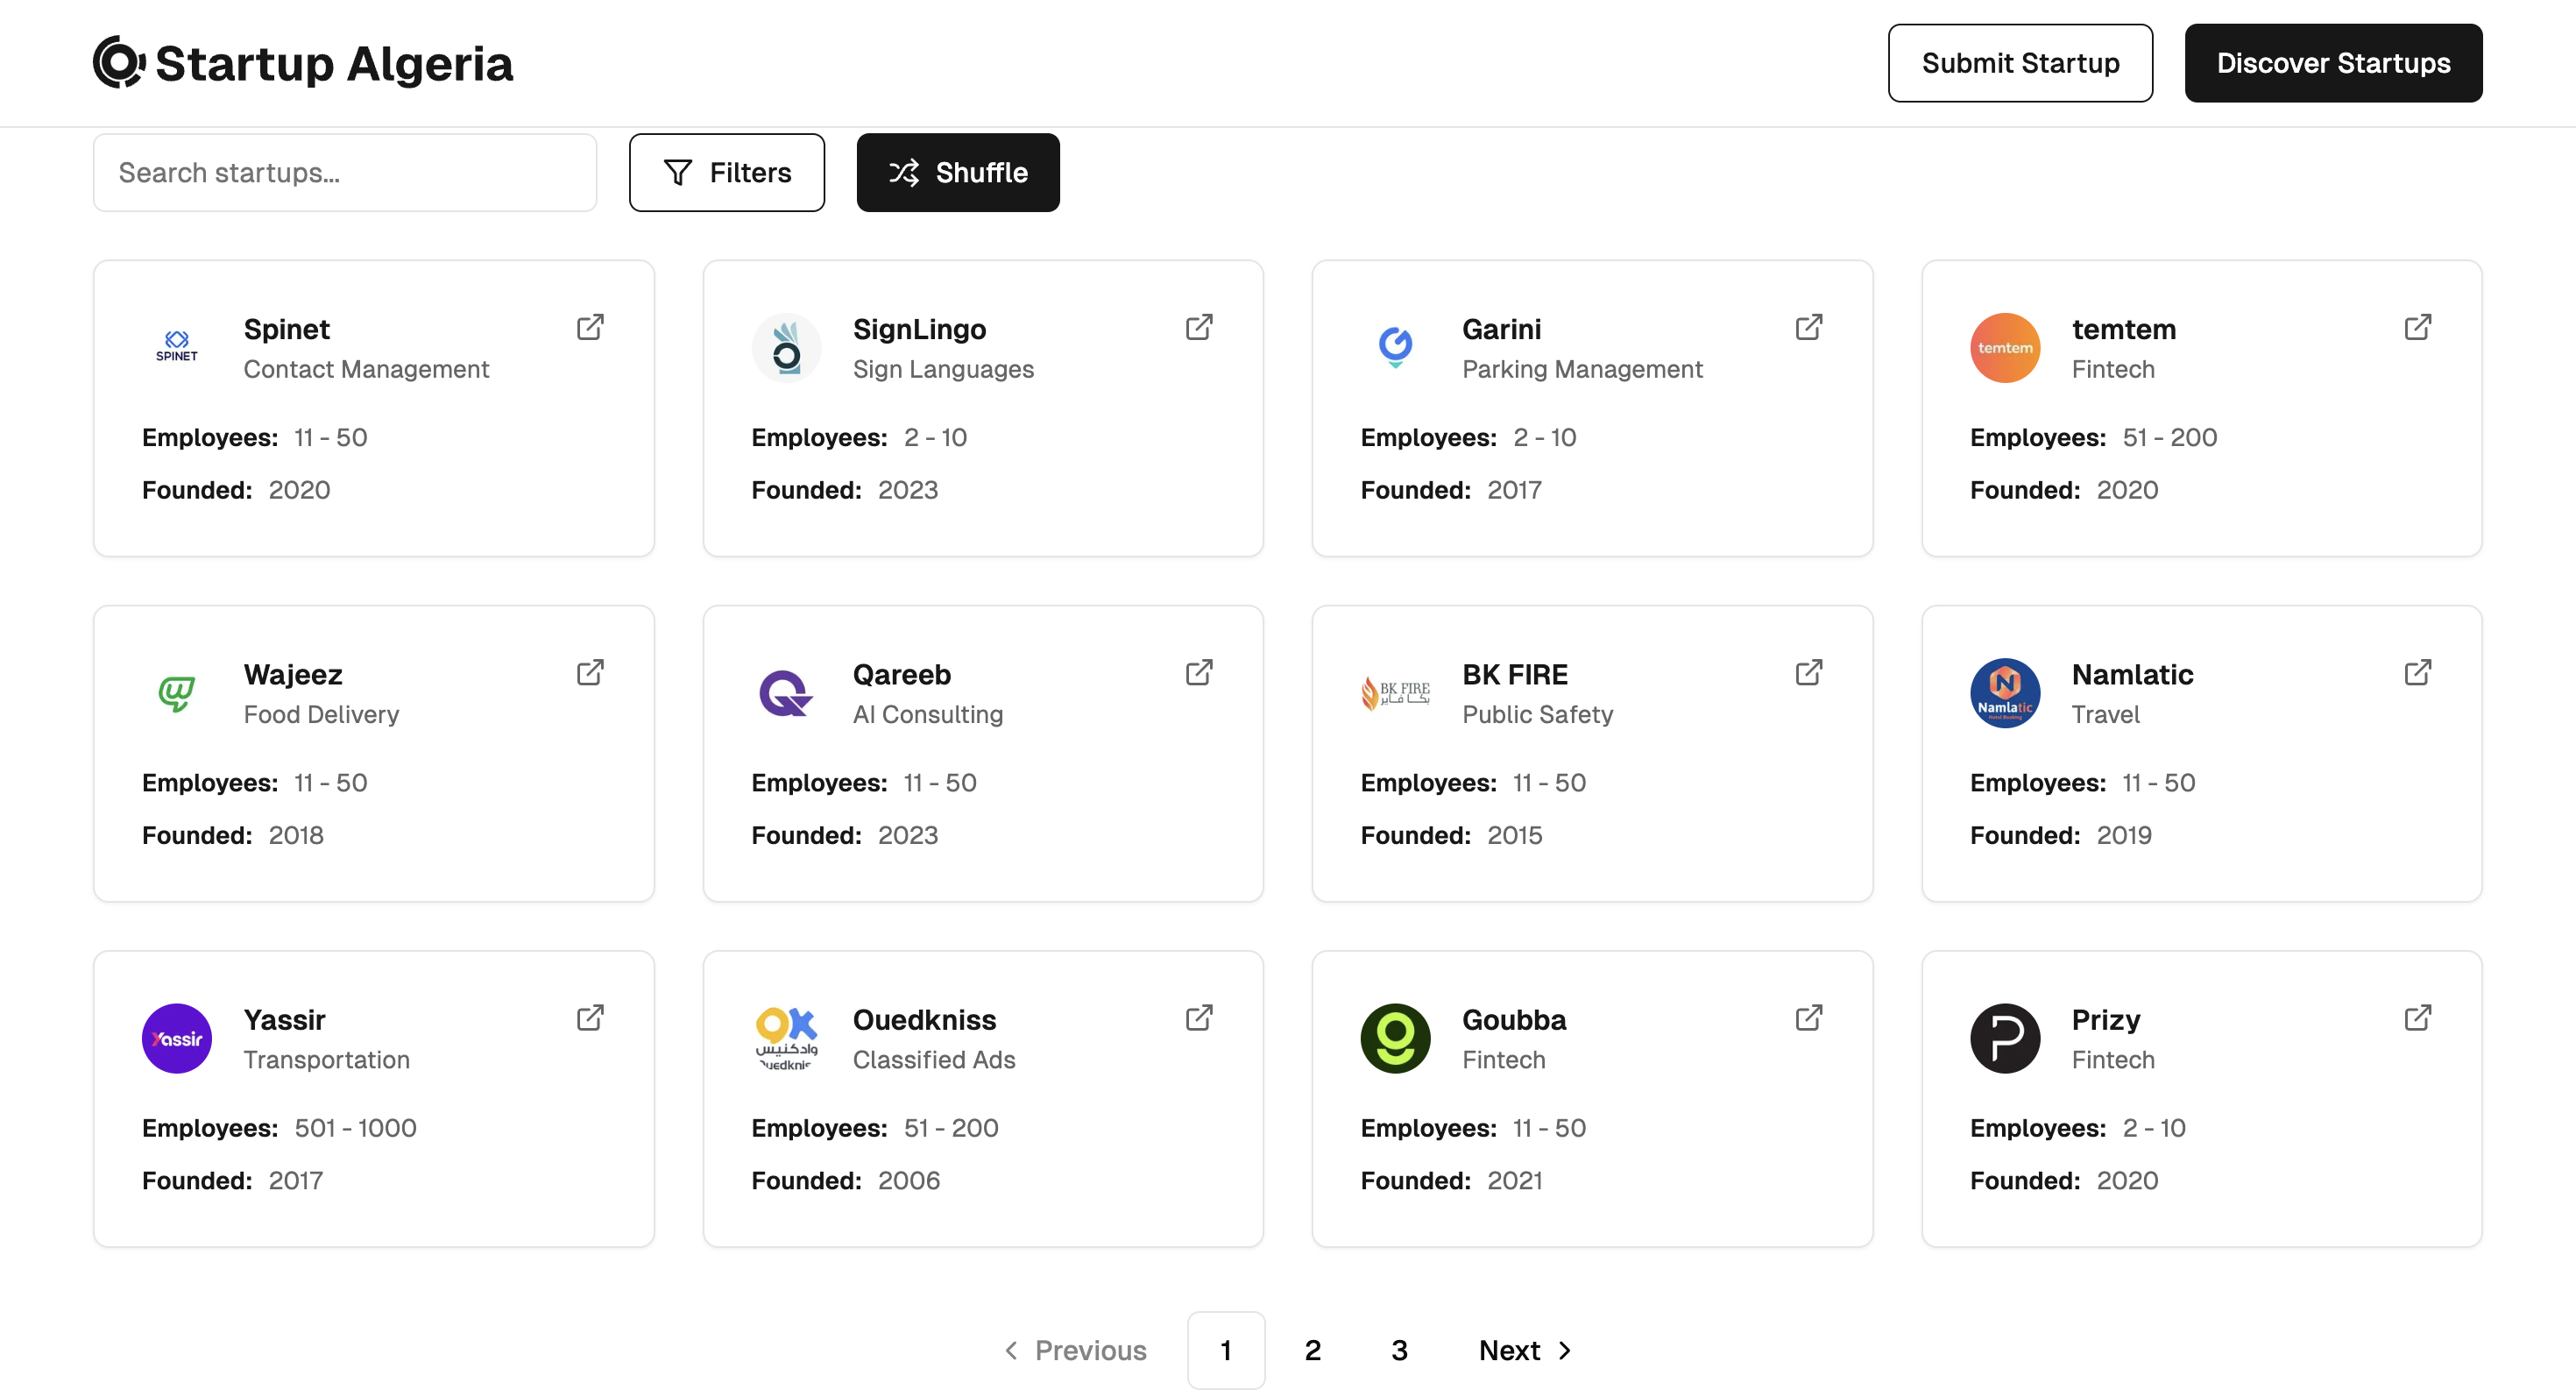Select the BK FIRE title
The height and width of the screenshot is (1397, 2576).
tap(1514, 674)
